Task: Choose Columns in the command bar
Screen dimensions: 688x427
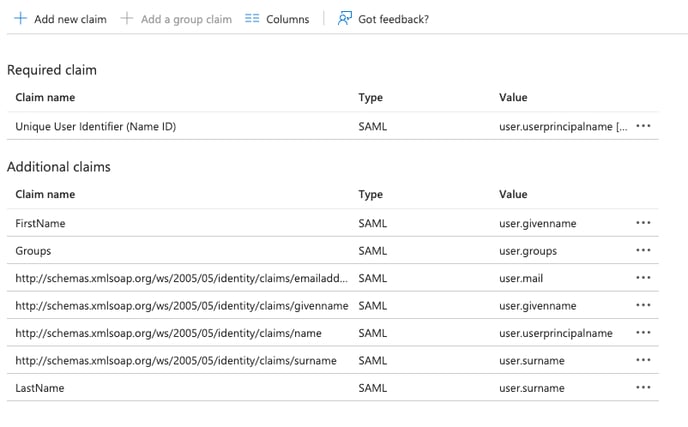Action: 287,19
